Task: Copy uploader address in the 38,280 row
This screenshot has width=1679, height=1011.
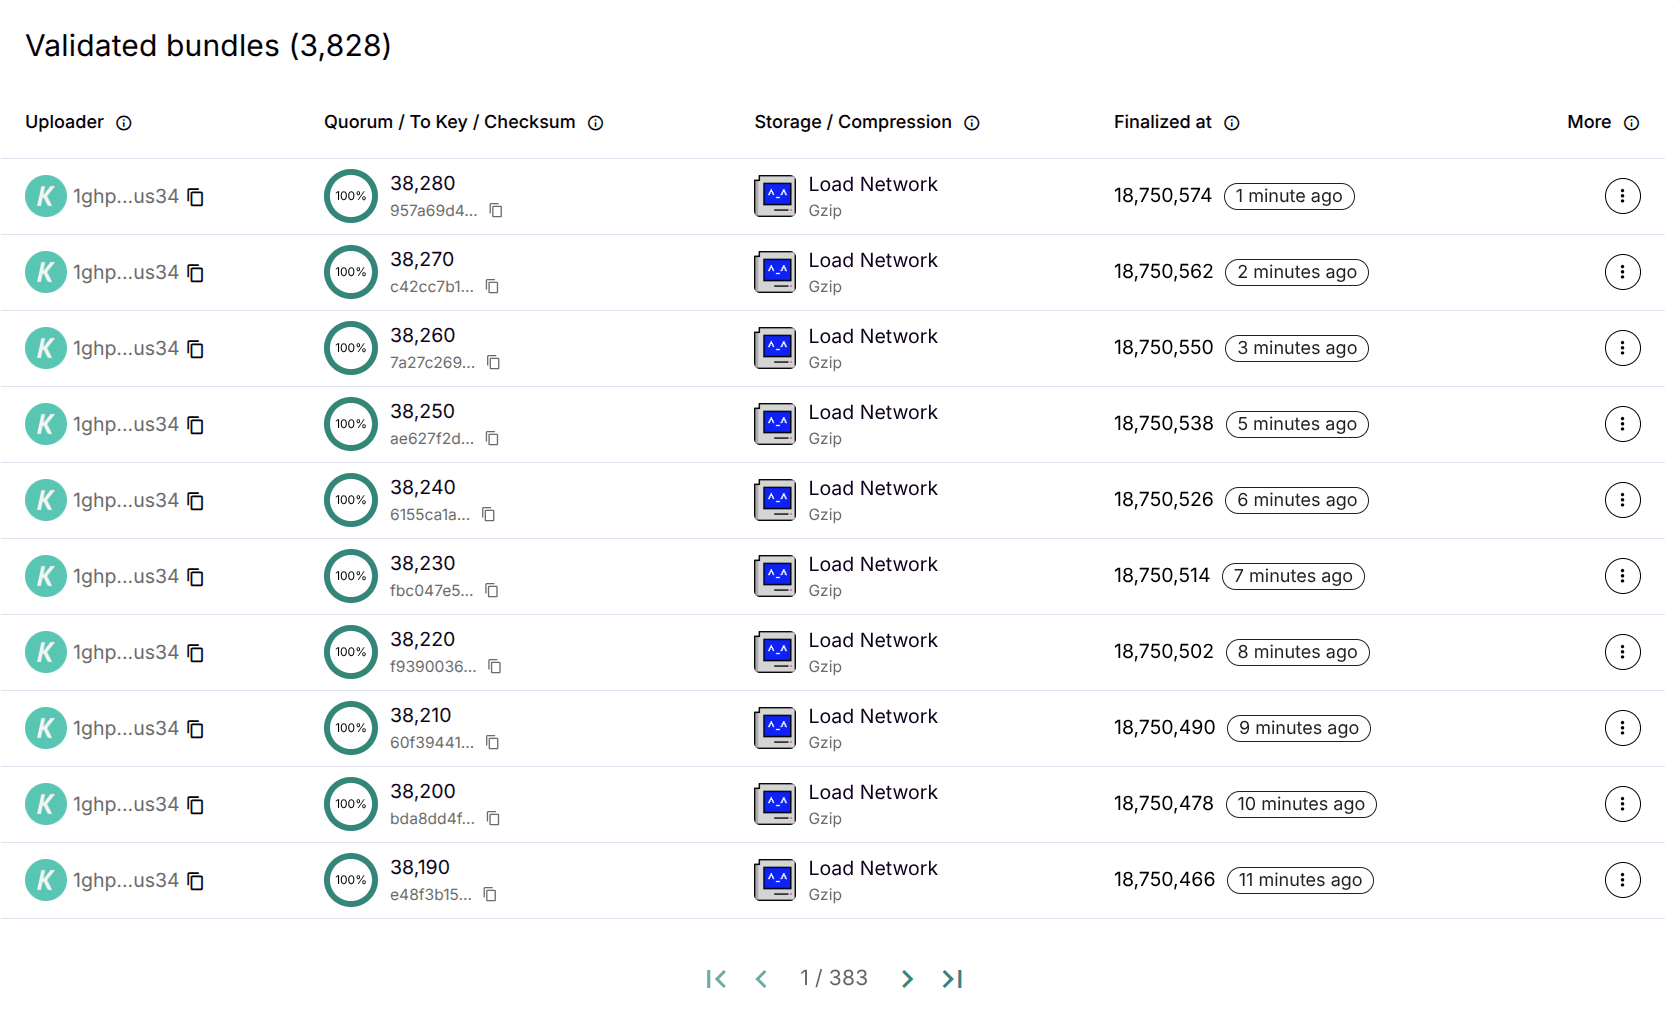Action: (x=196, y=197)
